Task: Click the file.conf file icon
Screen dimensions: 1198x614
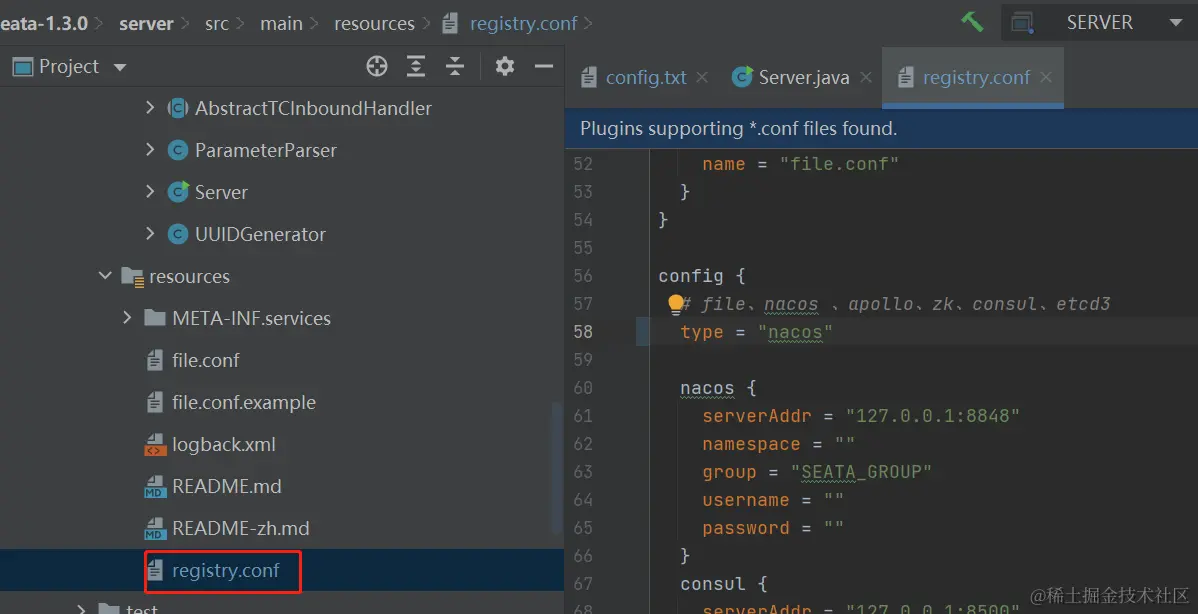Action: (155, 360)
